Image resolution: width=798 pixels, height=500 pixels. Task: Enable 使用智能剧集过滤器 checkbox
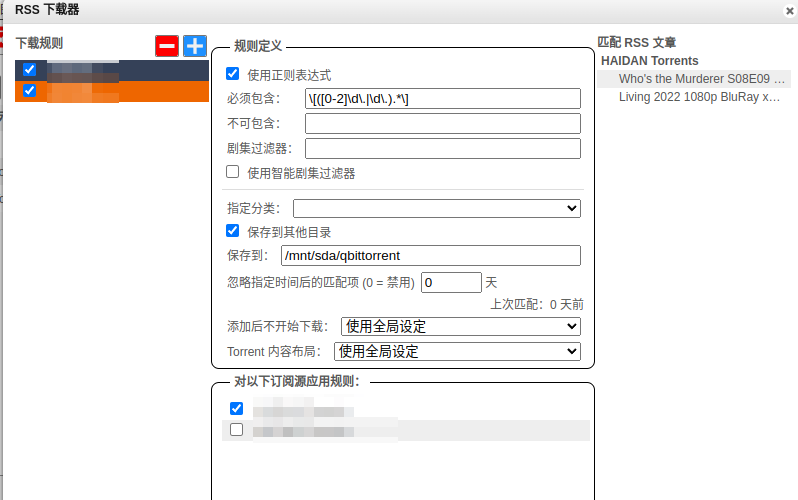(x=233, y=172)
